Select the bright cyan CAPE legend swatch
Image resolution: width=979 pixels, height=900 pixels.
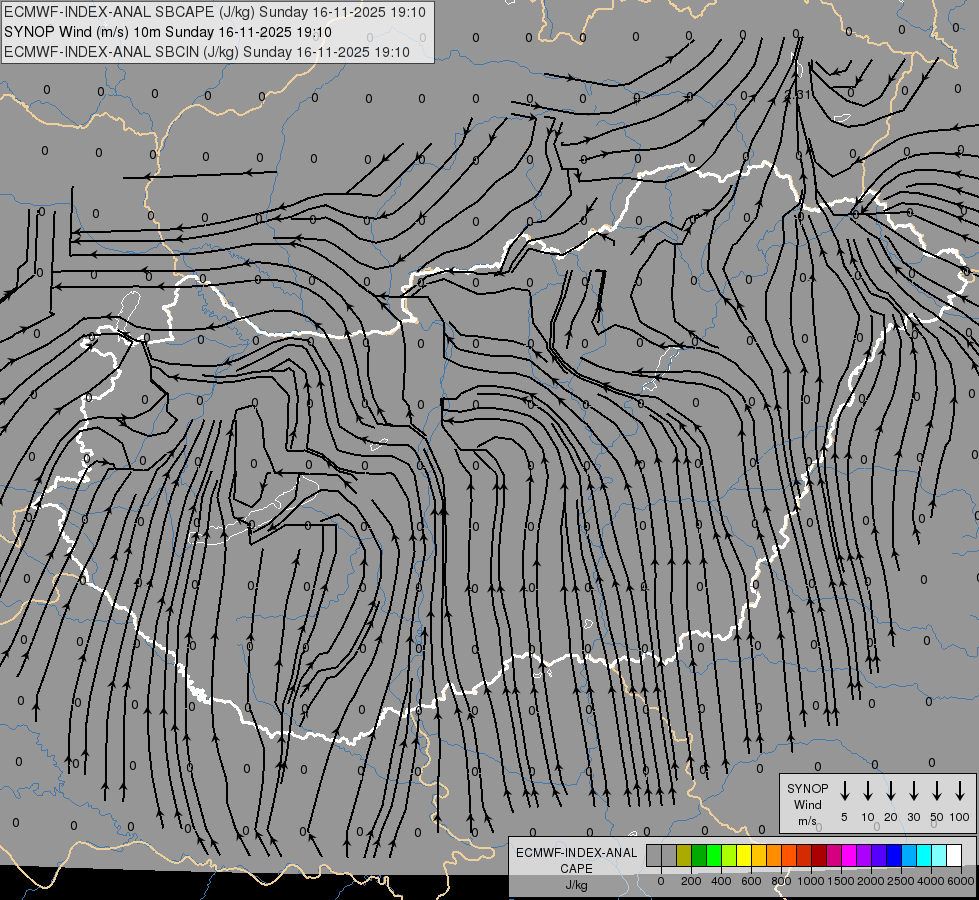point(925,855)
